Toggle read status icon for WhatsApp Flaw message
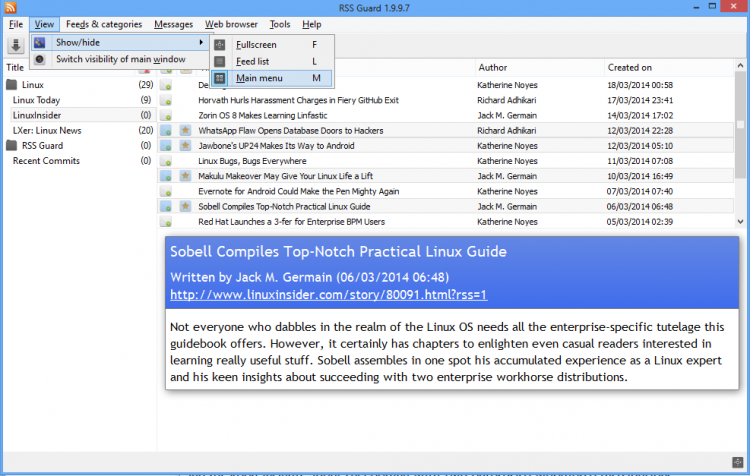The height and width of the screenshot is (476, 750). pos(166,131)
